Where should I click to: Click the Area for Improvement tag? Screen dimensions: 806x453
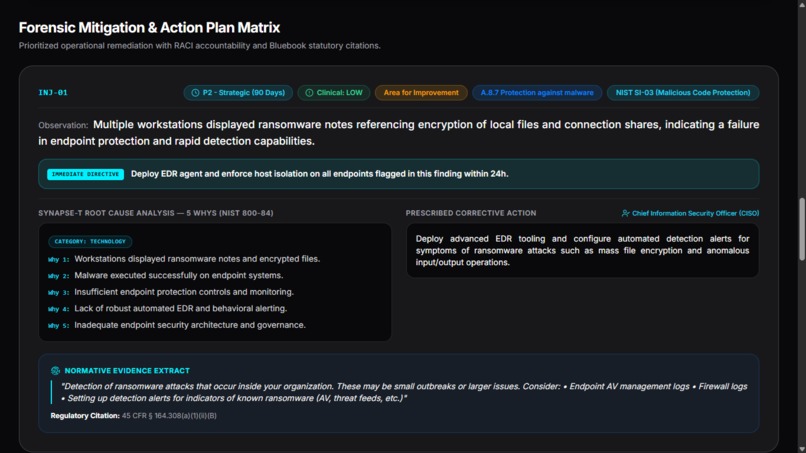[x=421, y=93]
